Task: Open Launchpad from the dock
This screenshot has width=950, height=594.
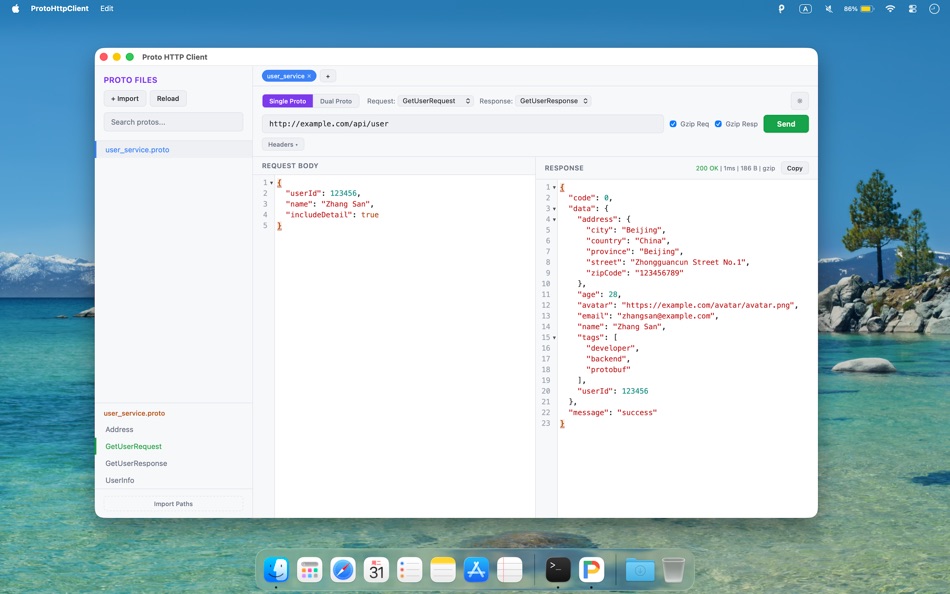Action: 310,570
